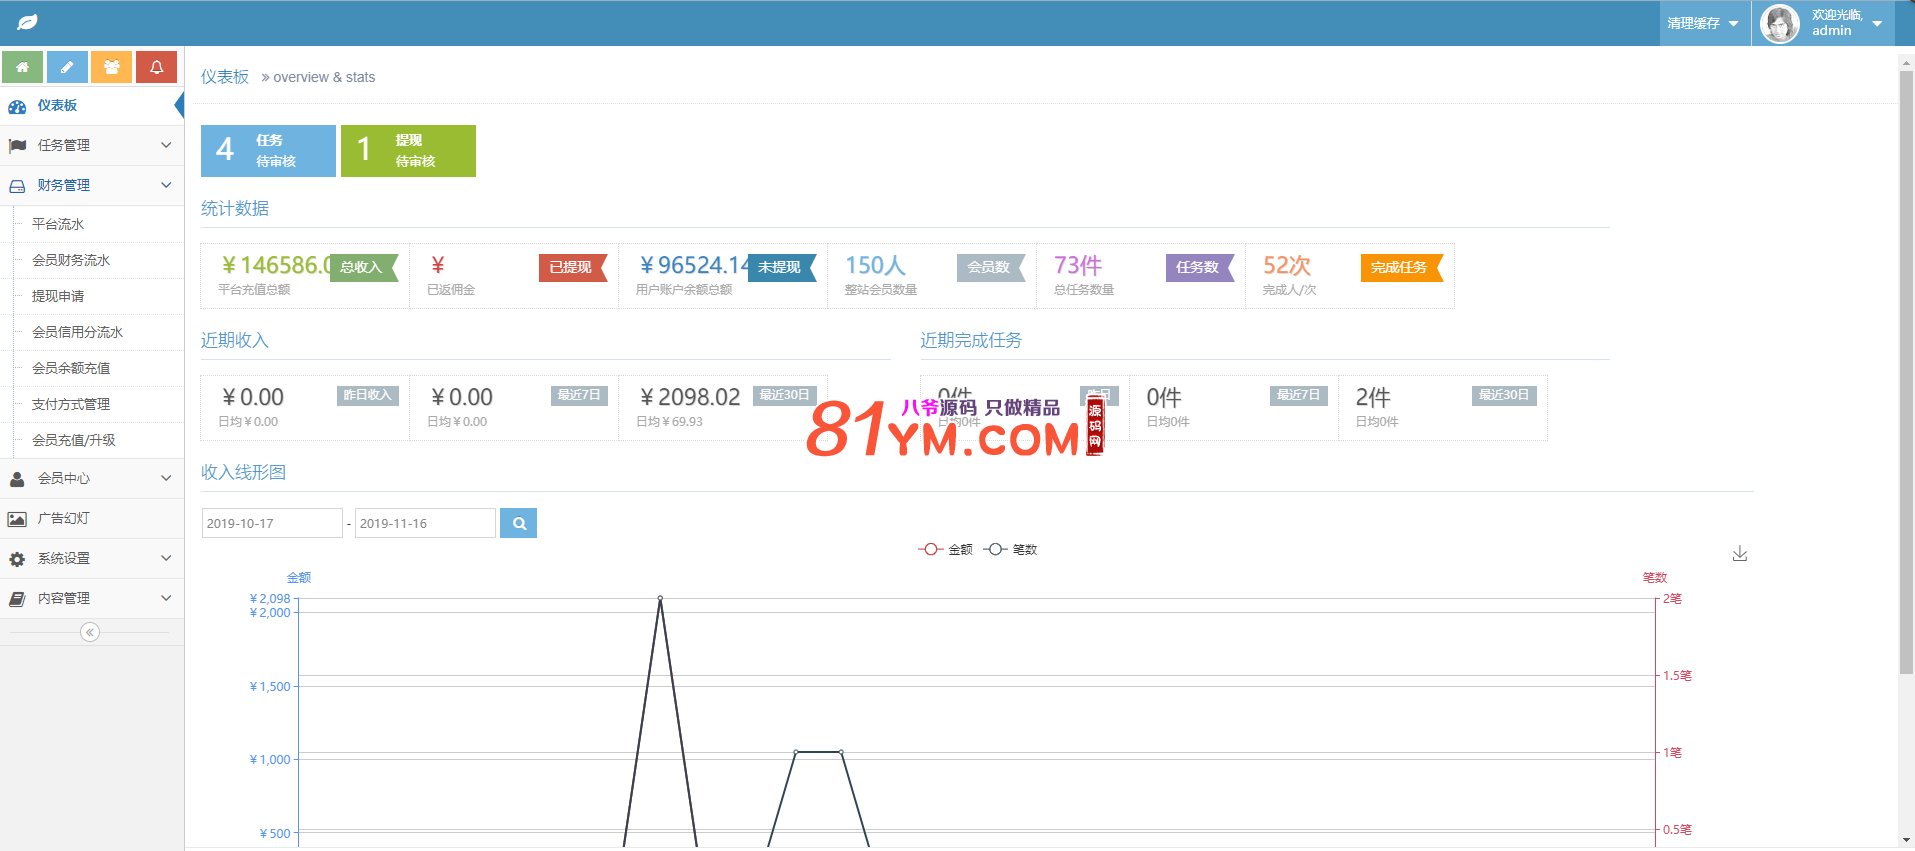Click the 昨日收入 tag
The width and height of the screenshot is (1915, 851).
368,395
